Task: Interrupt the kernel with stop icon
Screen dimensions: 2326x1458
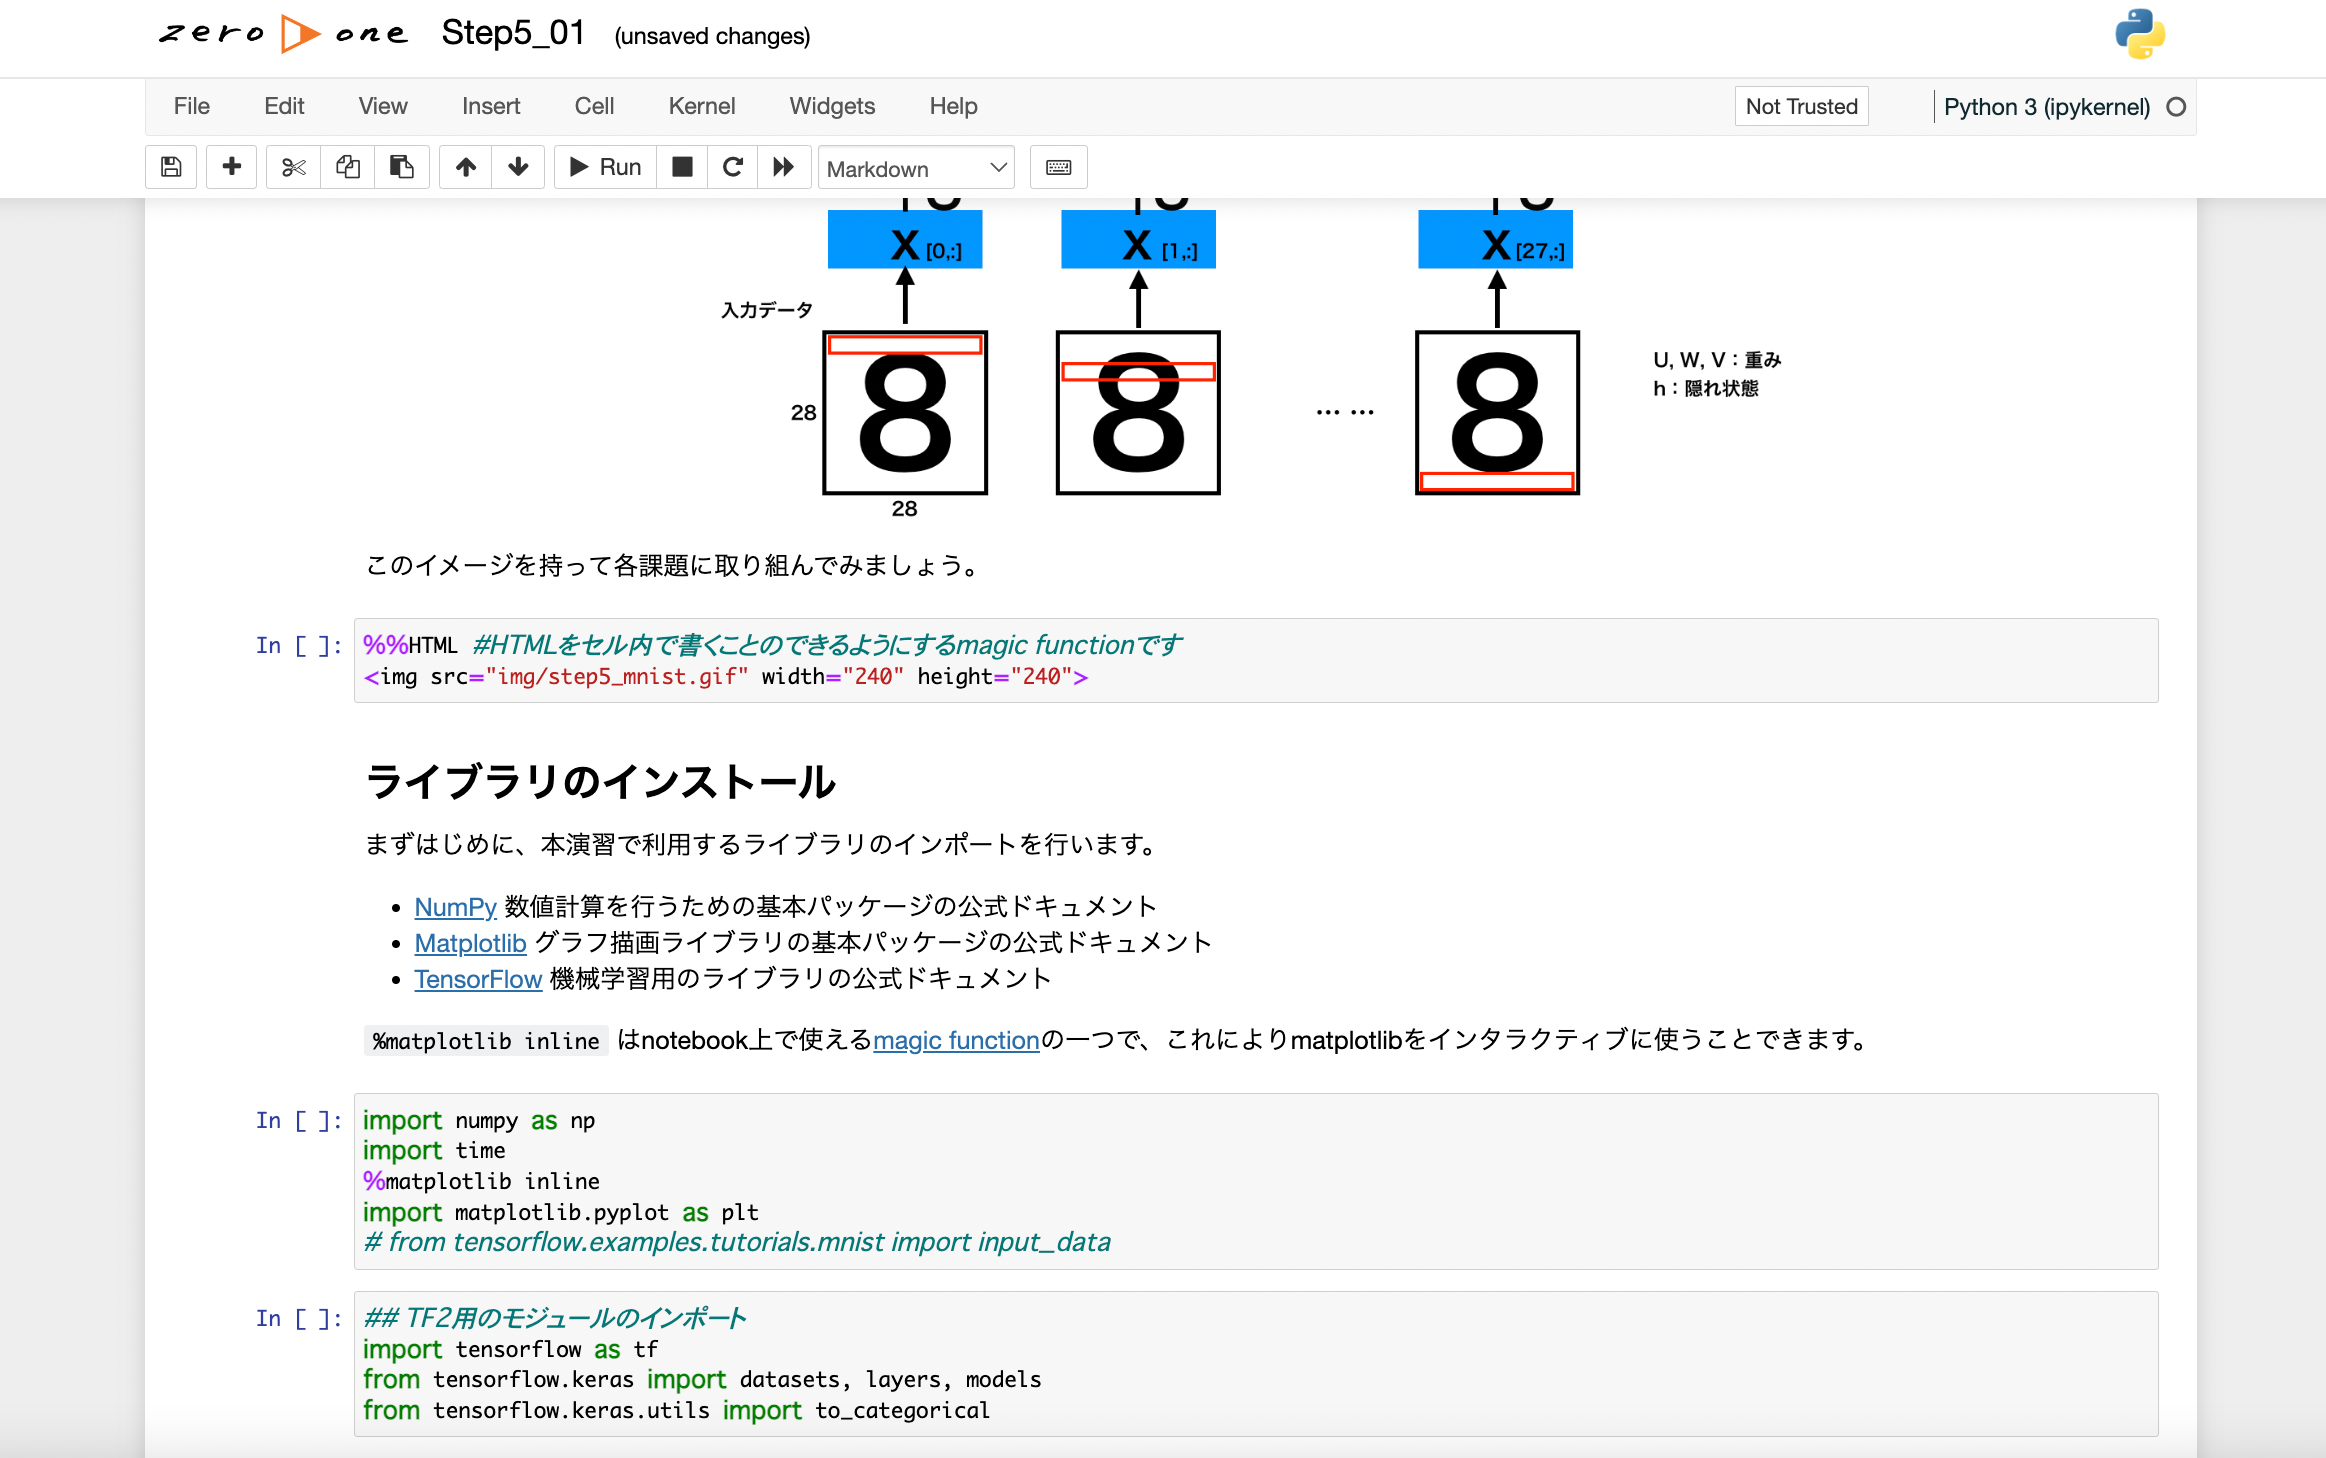Action: [682, 167]
